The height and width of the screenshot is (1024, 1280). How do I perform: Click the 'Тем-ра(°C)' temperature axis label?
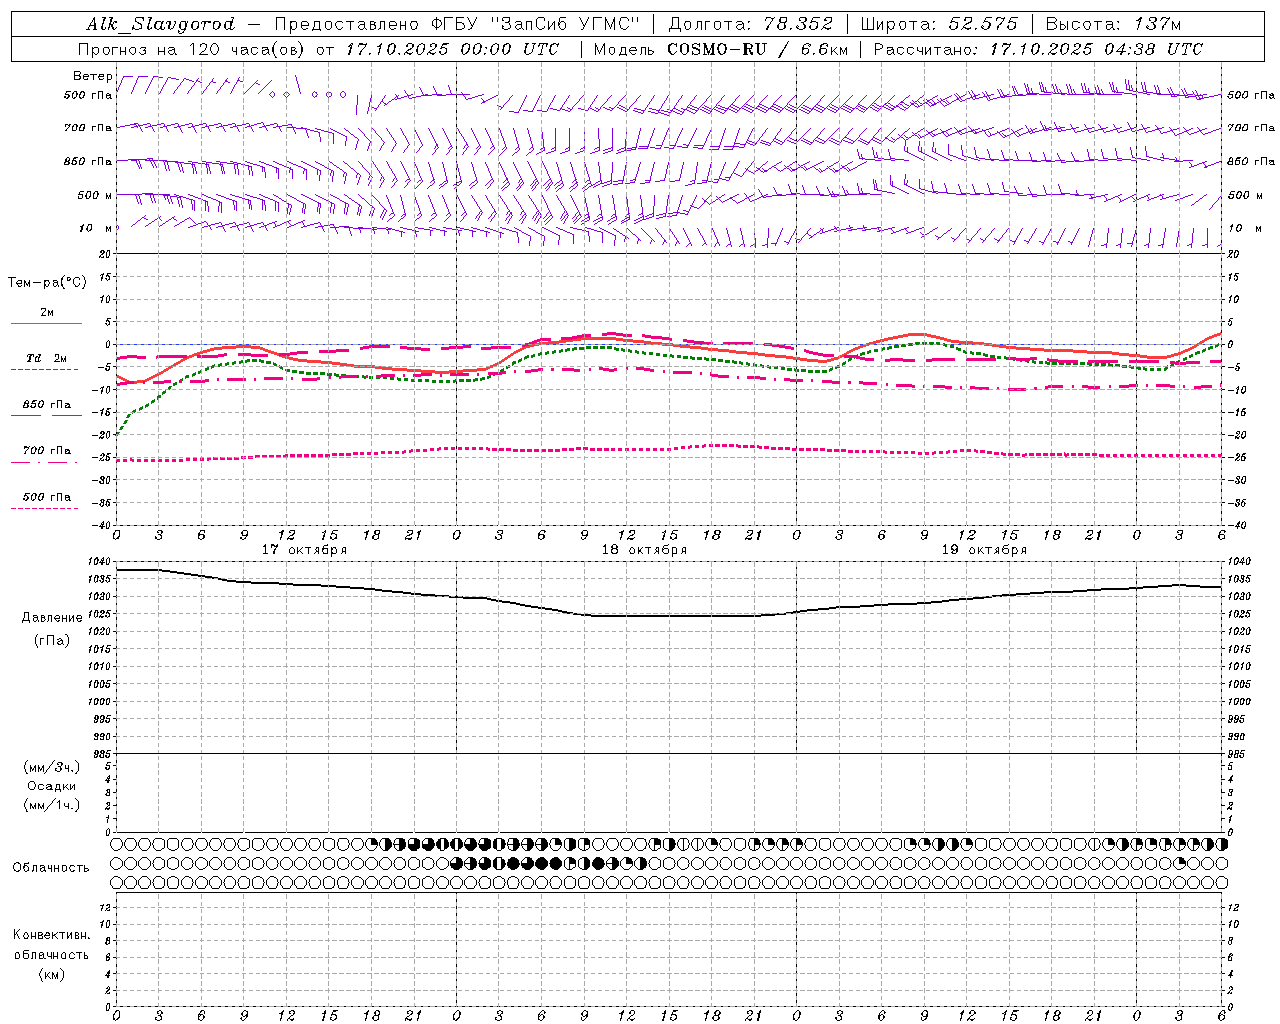click(x=47, y=283)
